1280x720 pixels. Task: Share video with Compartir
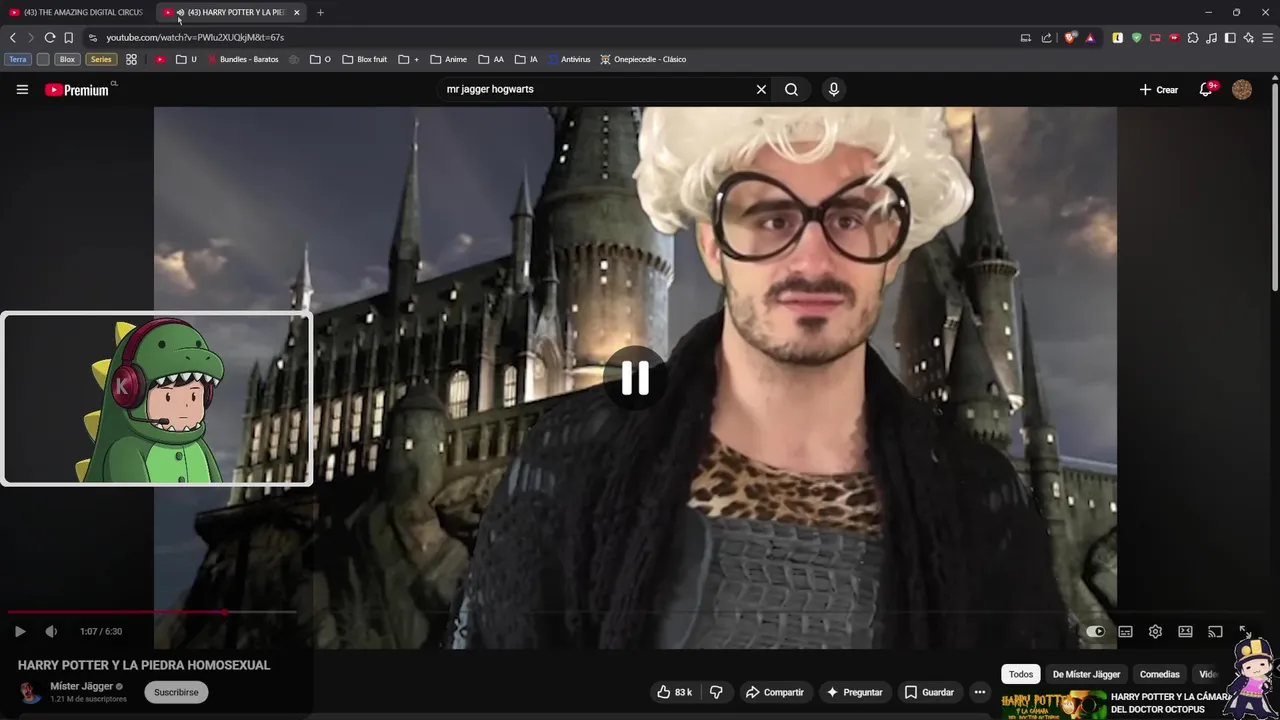(775, 692)
